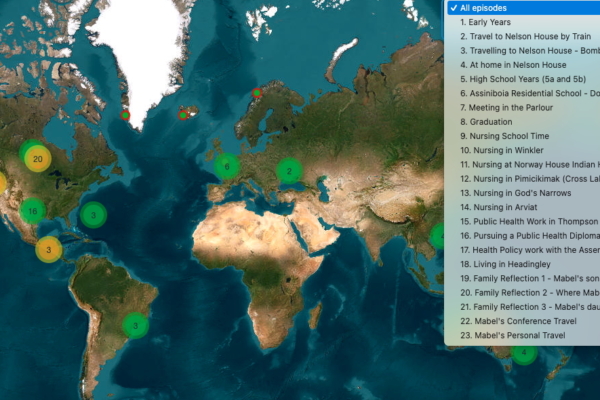Click the green cluster marker labeled 16
600x400 pixels.
tap(32, 211)
